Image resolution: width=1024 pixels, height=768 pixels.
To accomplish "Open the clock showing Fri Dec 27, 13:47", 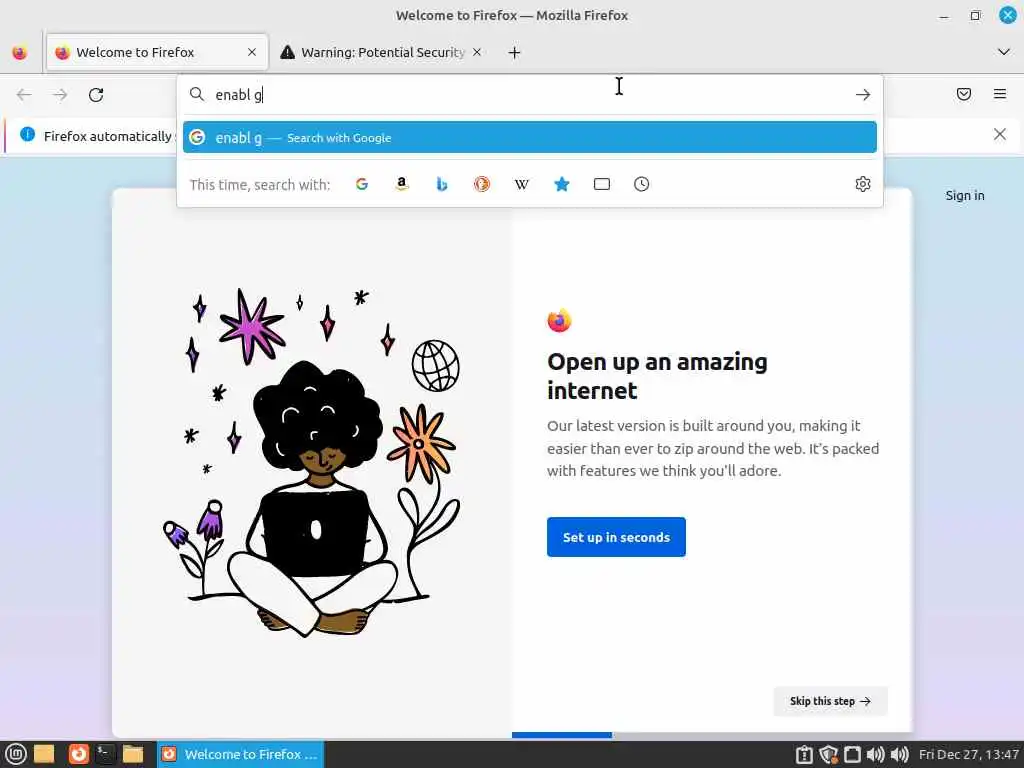I will pyautogui.click(x=968, y=754).
